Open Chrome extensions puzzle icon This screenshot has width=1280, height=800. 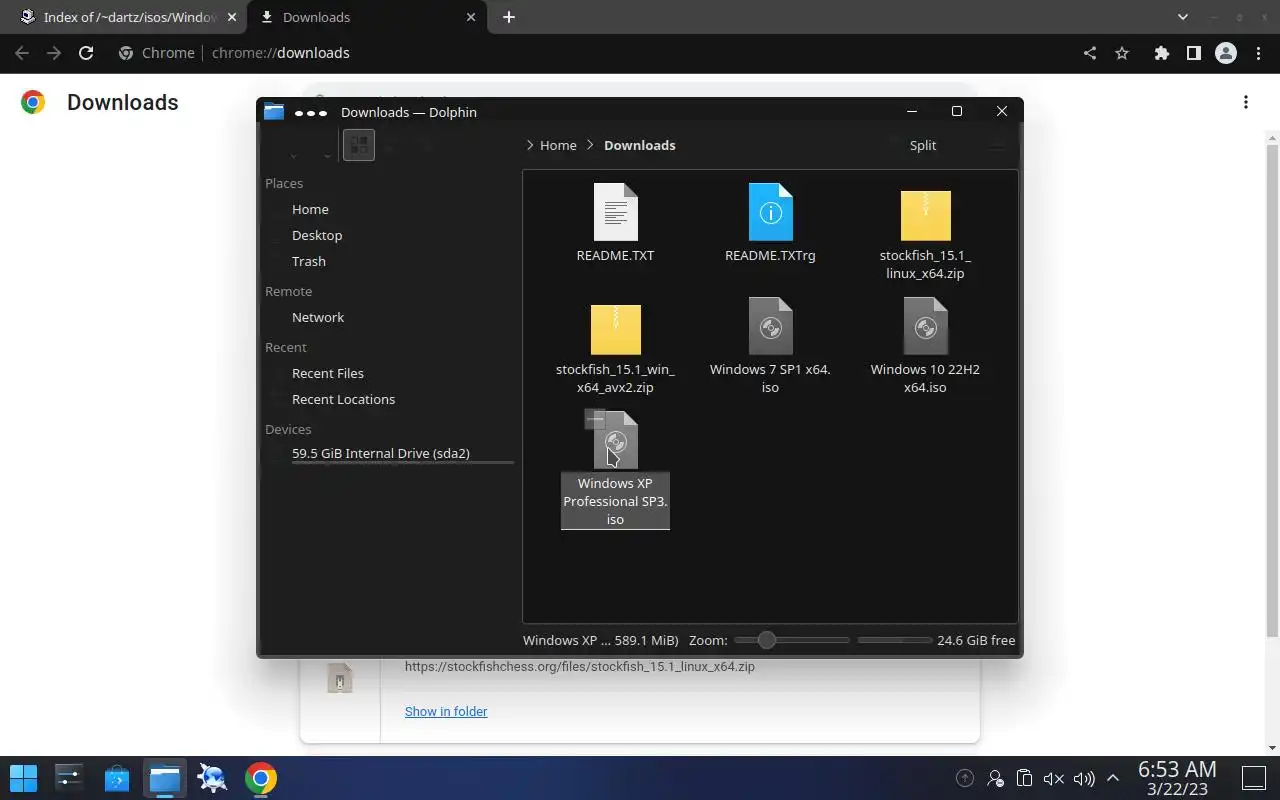[x=1161, y=53]
